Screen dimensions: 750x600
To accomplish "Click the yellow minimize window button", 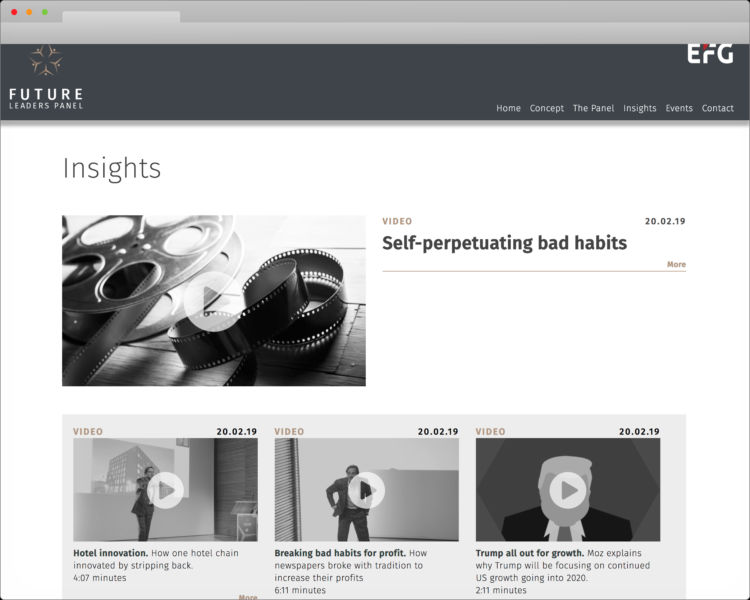I will [29, 12].
